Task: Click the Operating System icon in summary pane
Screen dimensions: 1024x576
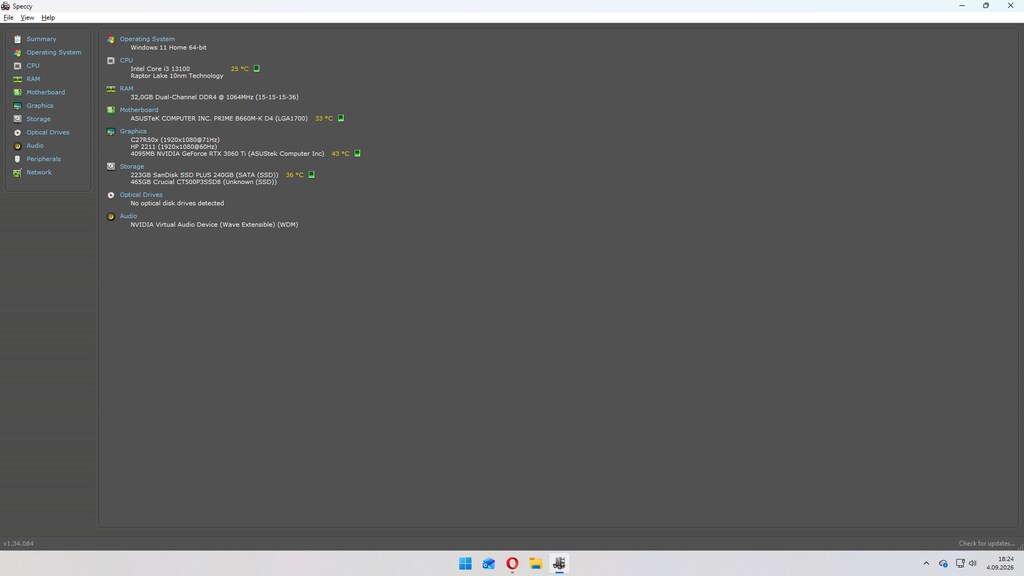Action: (x=111, y=39)
